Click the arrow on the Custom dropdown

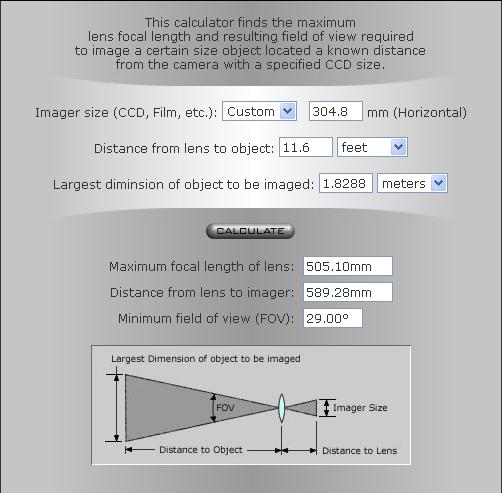point(288,111)
